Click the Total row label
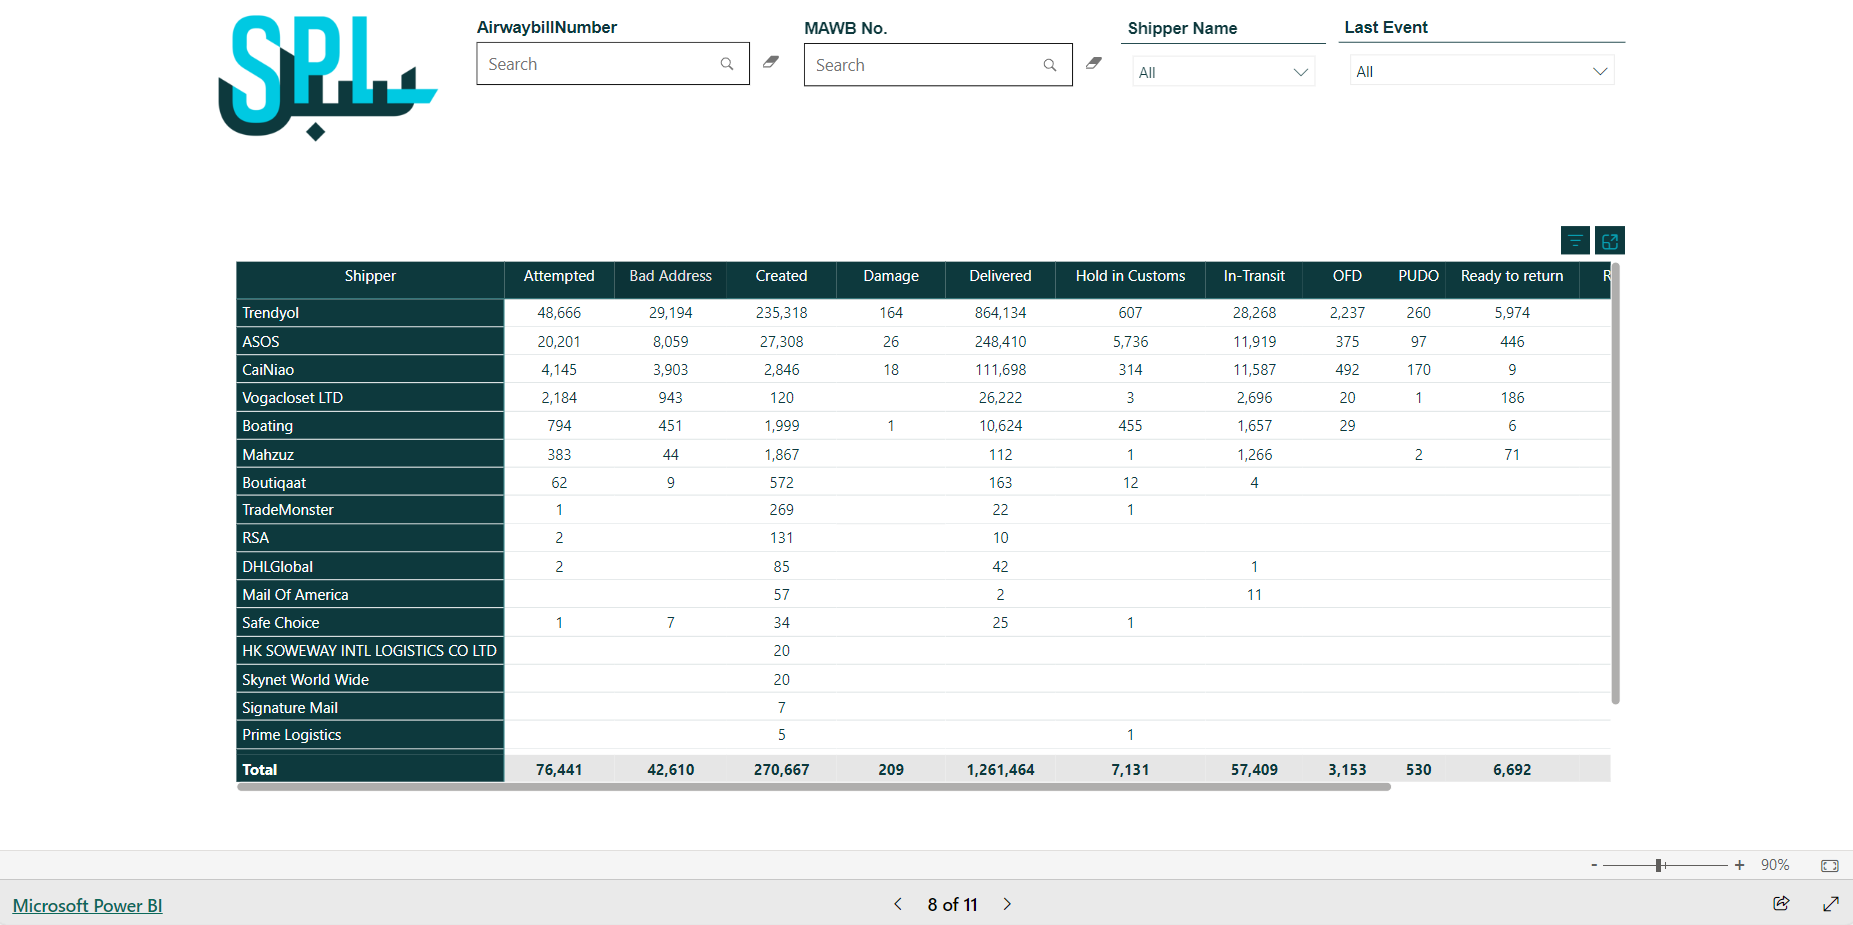The width and height of the screenshot is (1853, 925). pyautogui.click(x=260, y=770)
